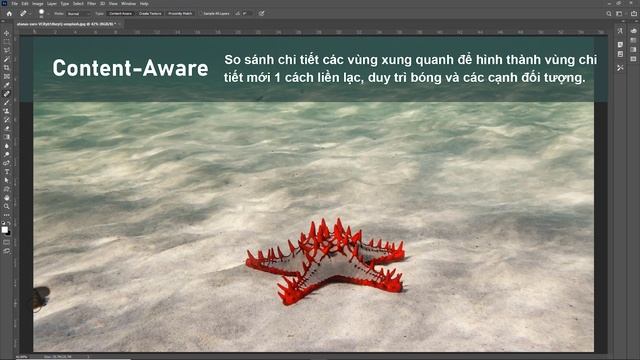Select the Hand tool

(7, 198)
